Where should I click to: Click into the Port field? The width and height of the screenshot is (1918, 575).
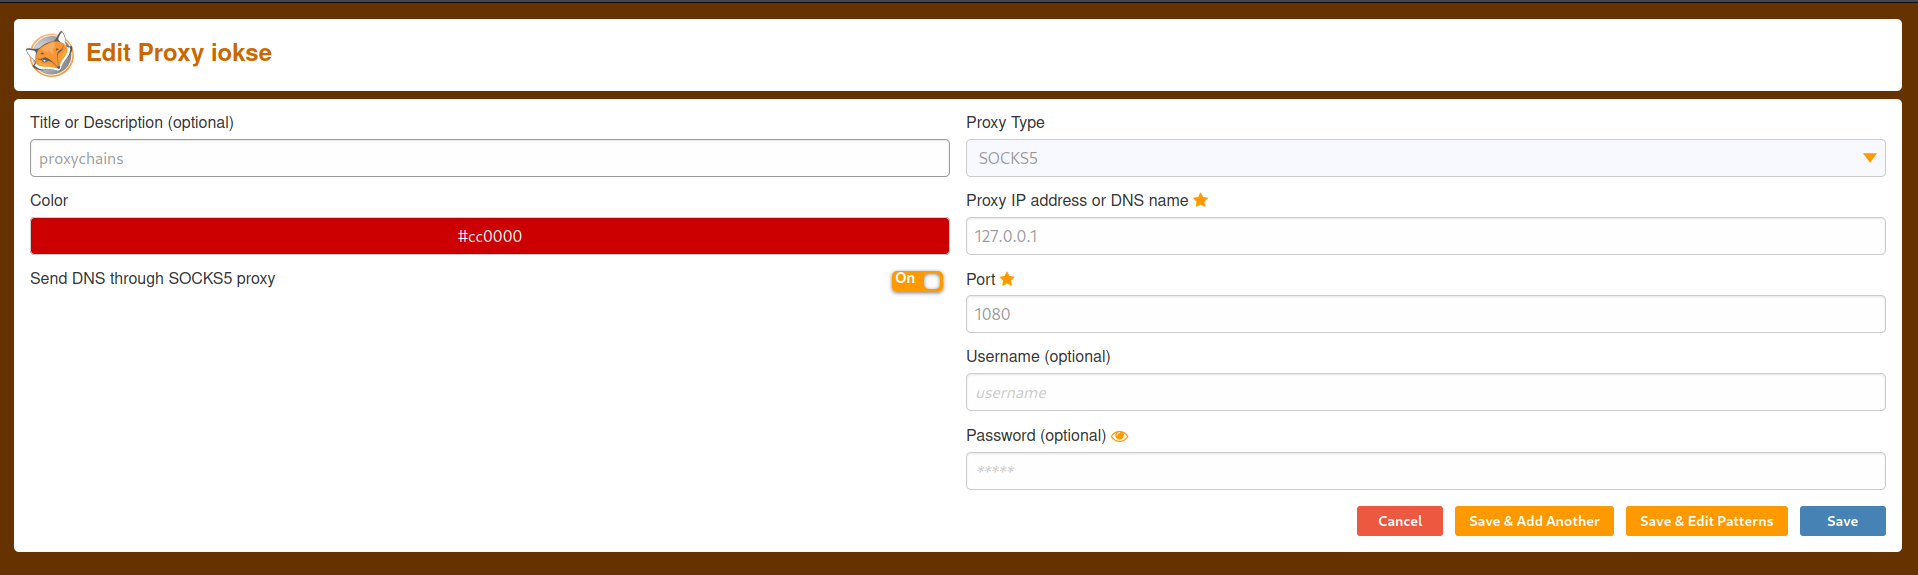[x=1425, y=314]
